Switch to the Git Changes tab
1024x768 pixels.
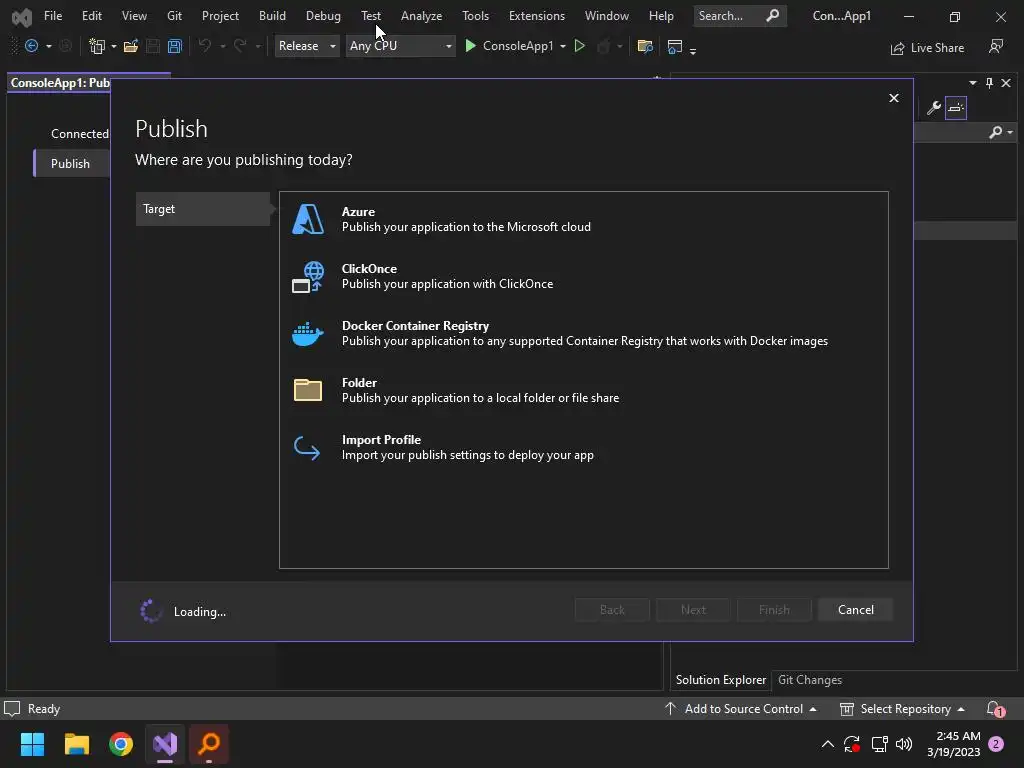click(810, 680)
